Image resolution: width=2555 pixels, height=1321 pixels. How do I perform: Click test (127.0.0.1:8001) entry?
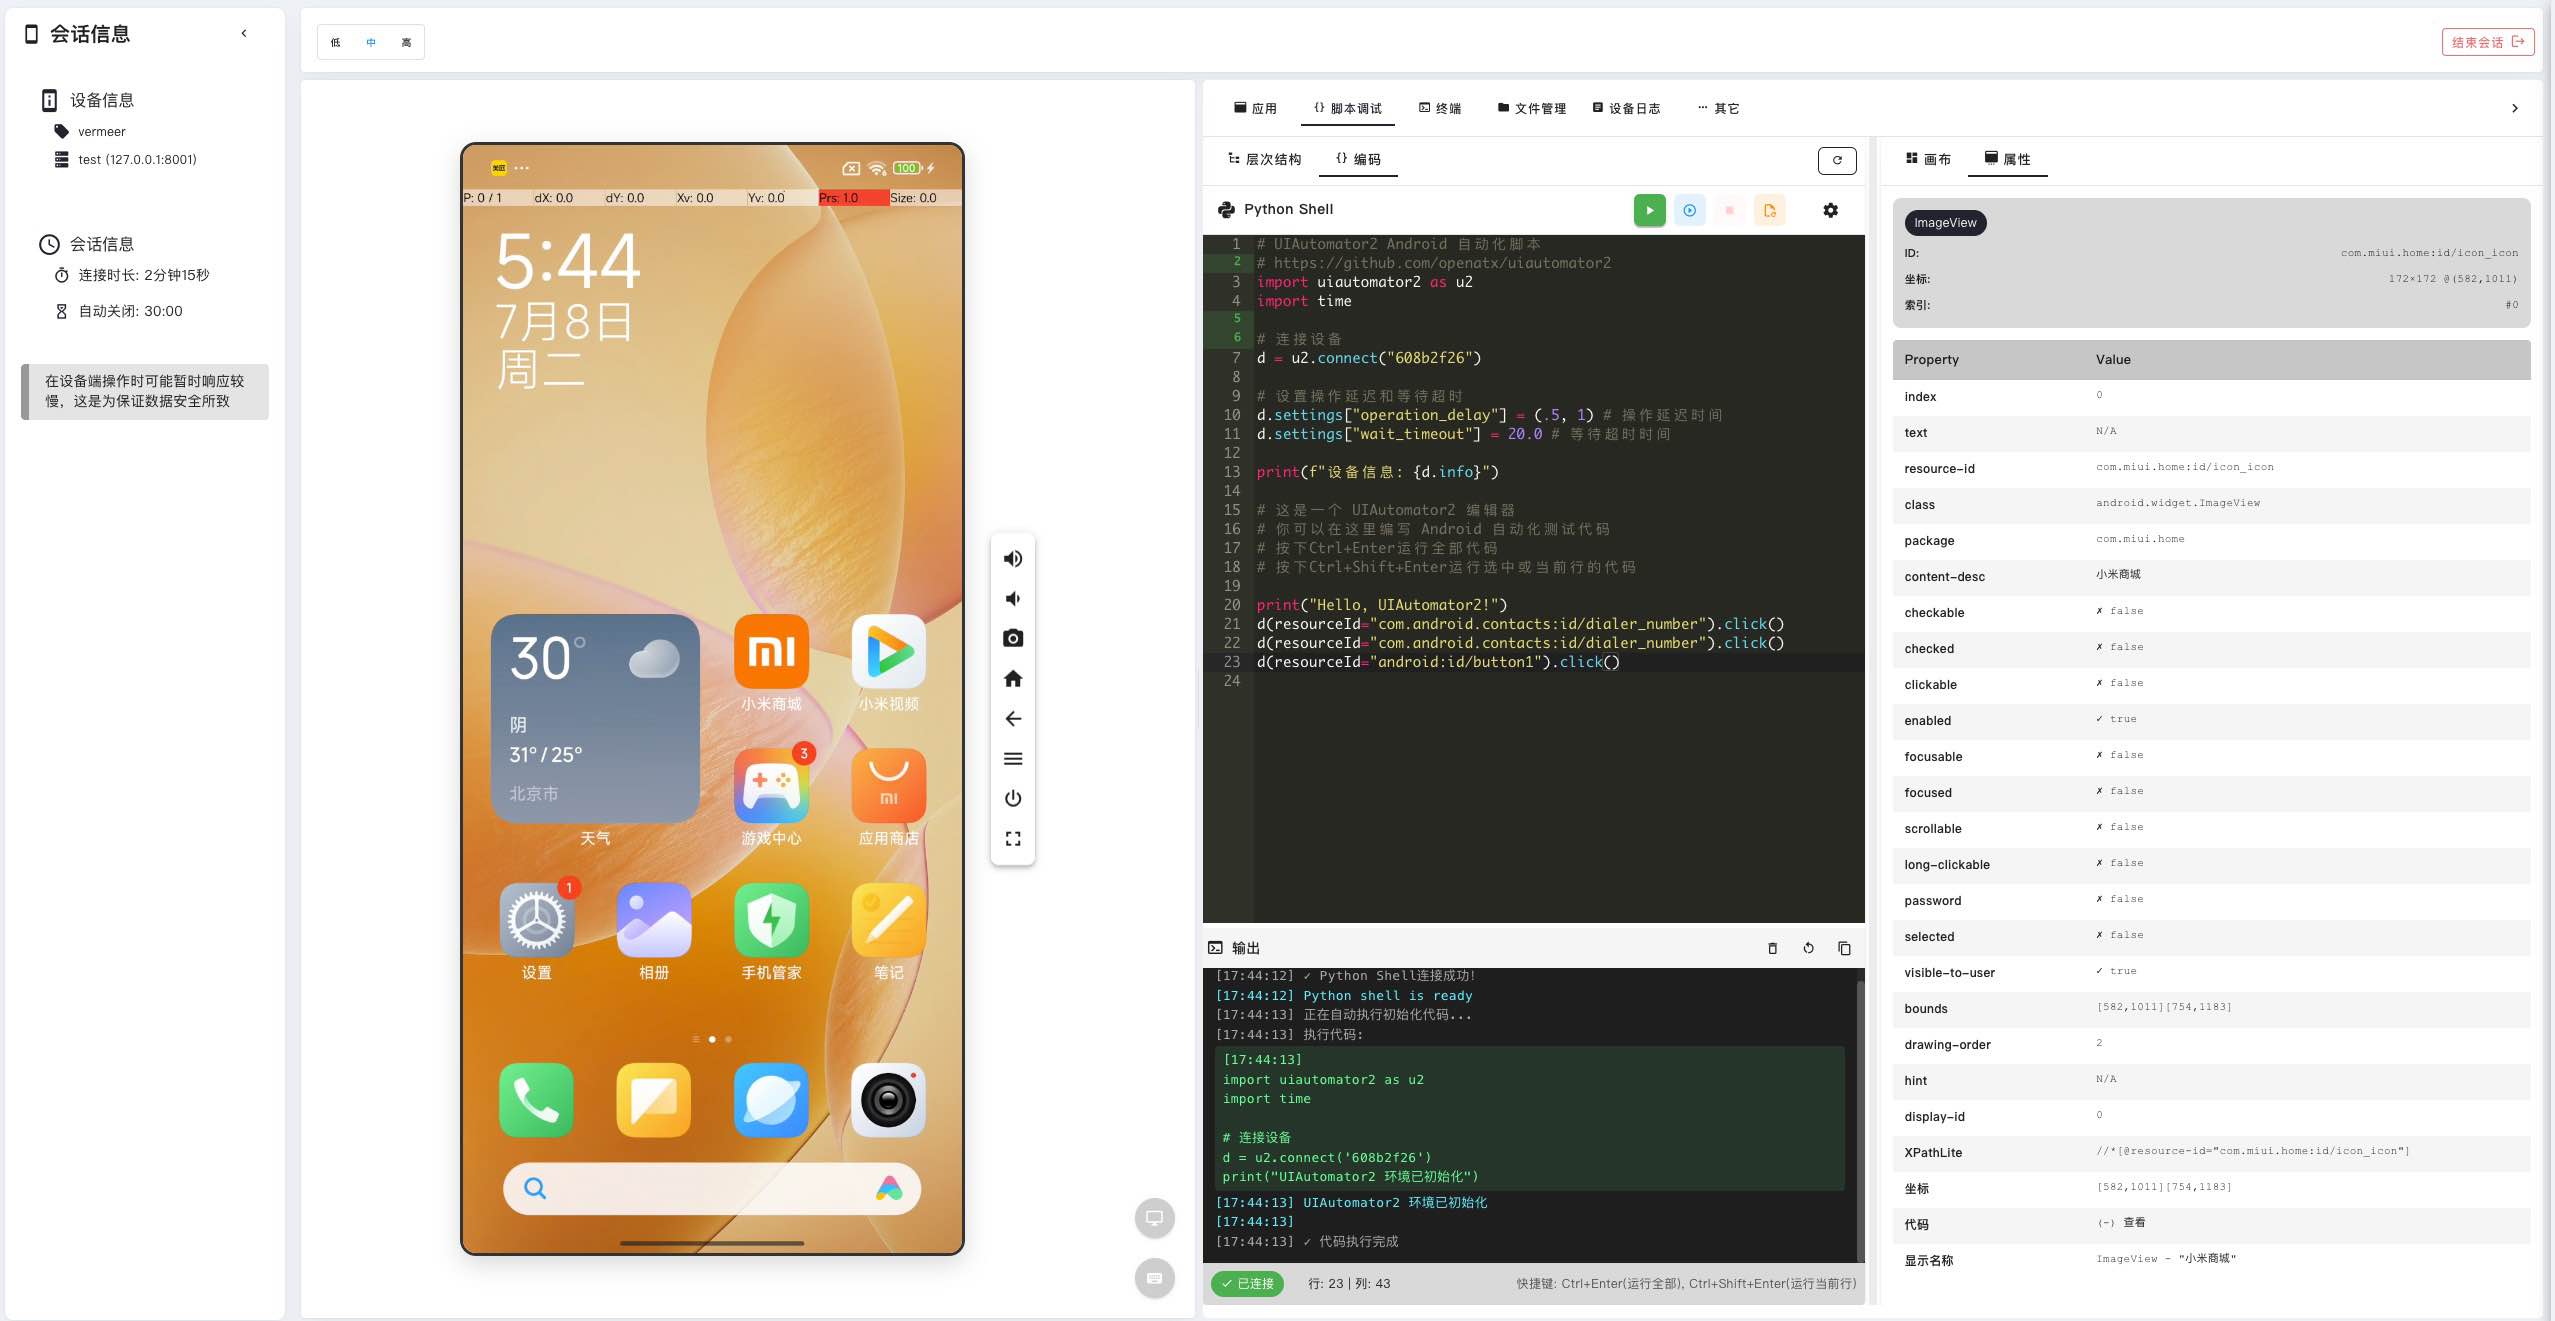137,159
